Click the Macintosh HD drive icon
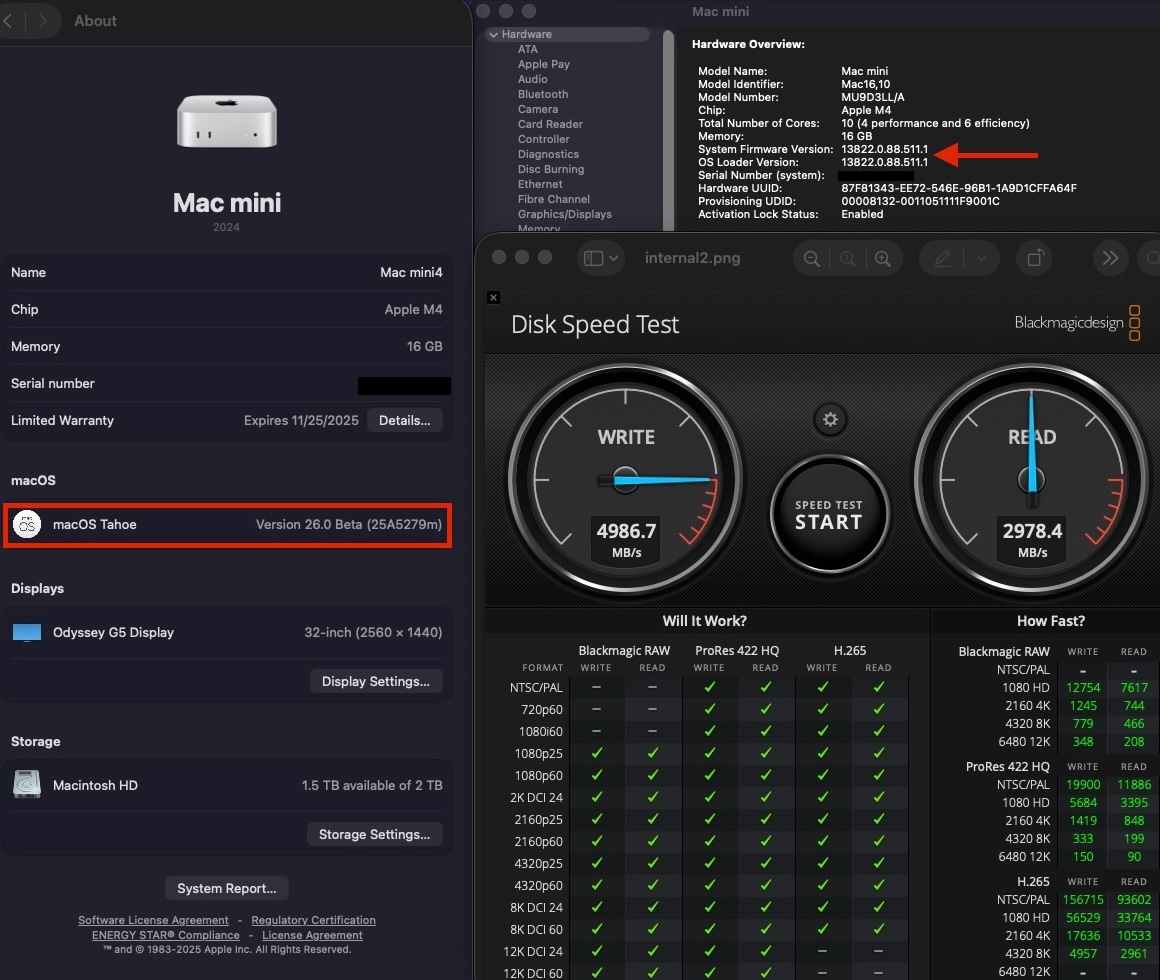Image resolution: width=1160 pixels, height=980 pixels. click(x=27, y=785)
